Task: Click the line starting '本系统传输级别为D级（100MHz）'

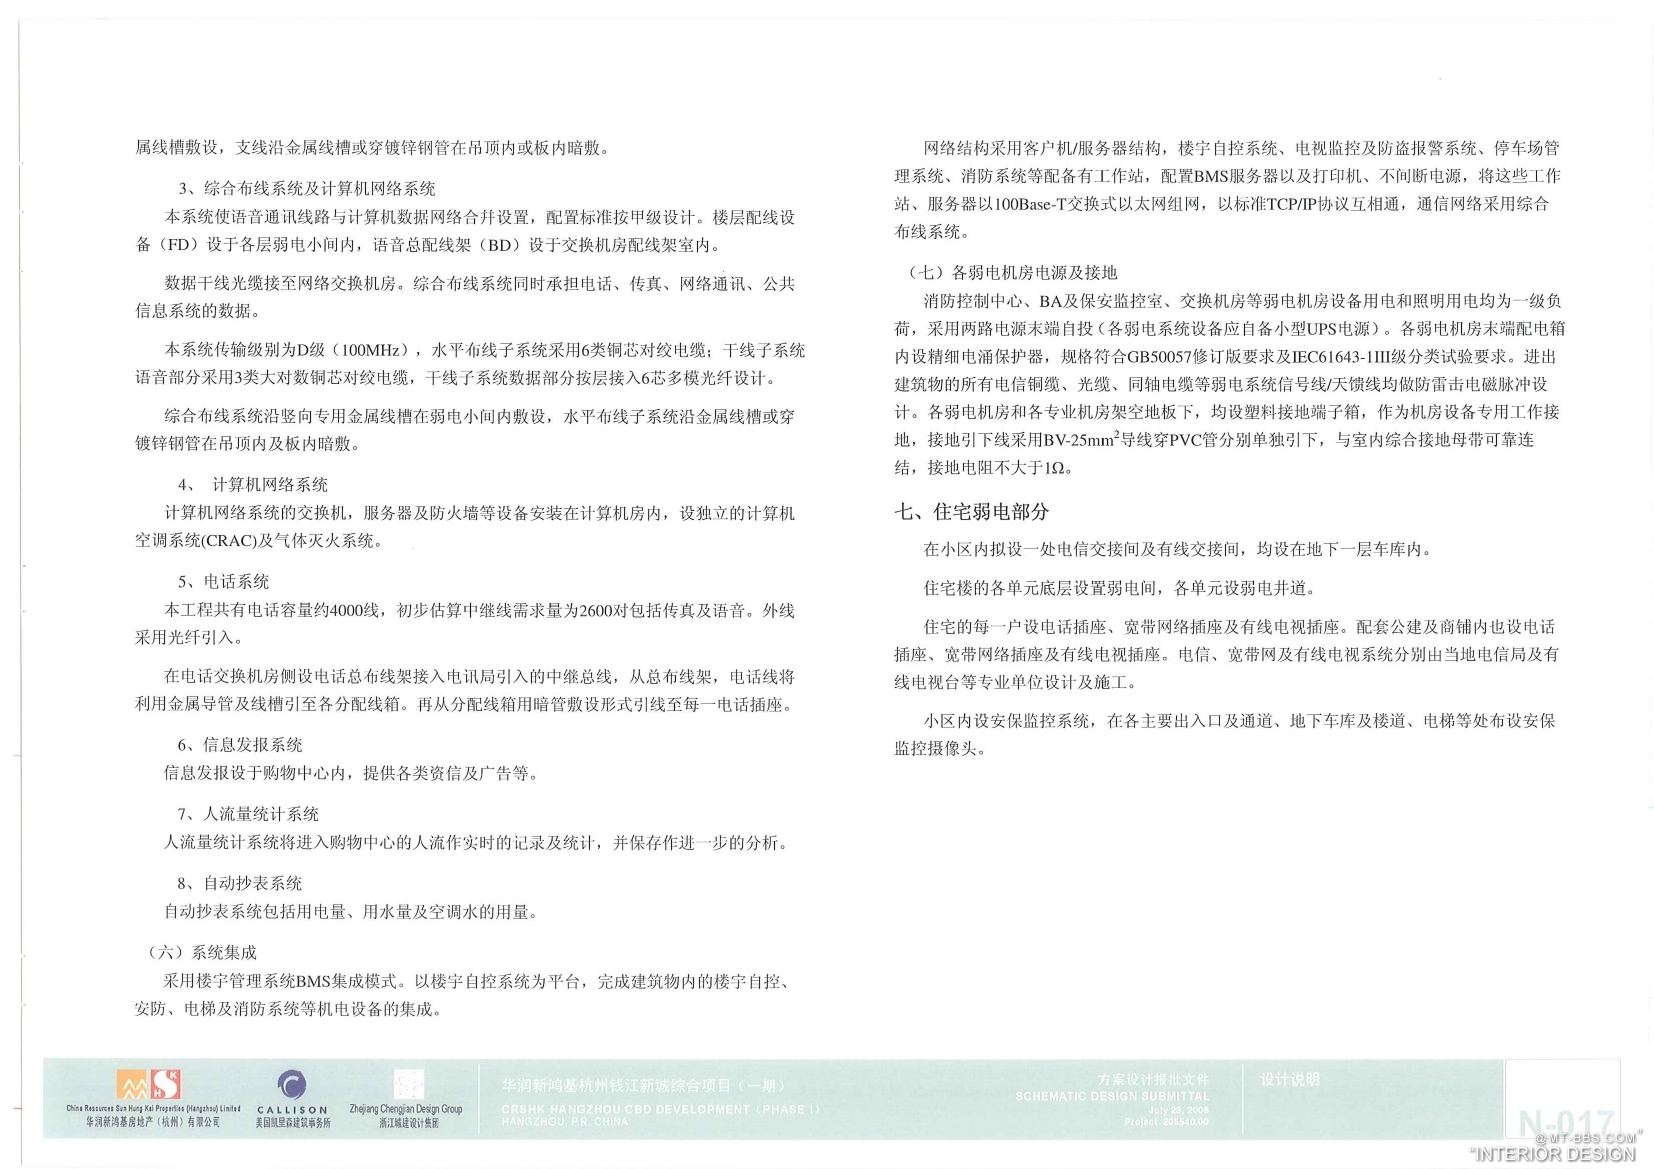Action: pos(484,351)
